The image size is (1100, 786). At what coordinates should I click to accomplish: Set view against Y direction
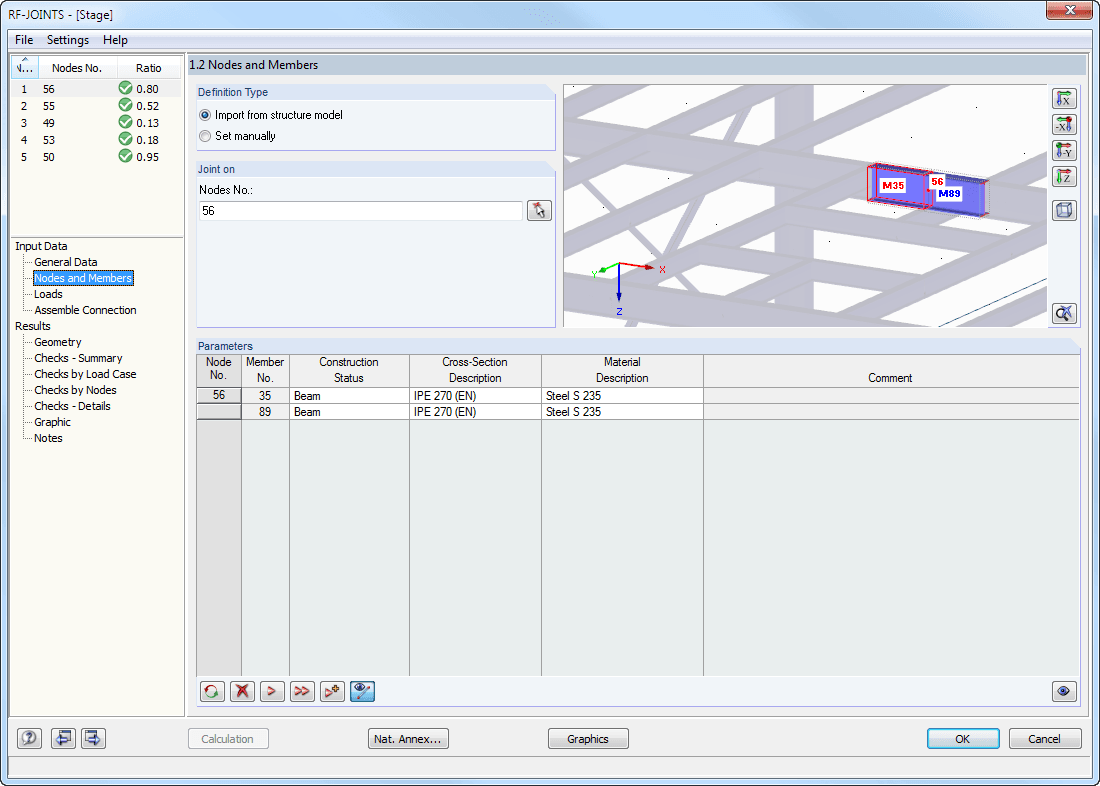click(x=1064, y=150)
